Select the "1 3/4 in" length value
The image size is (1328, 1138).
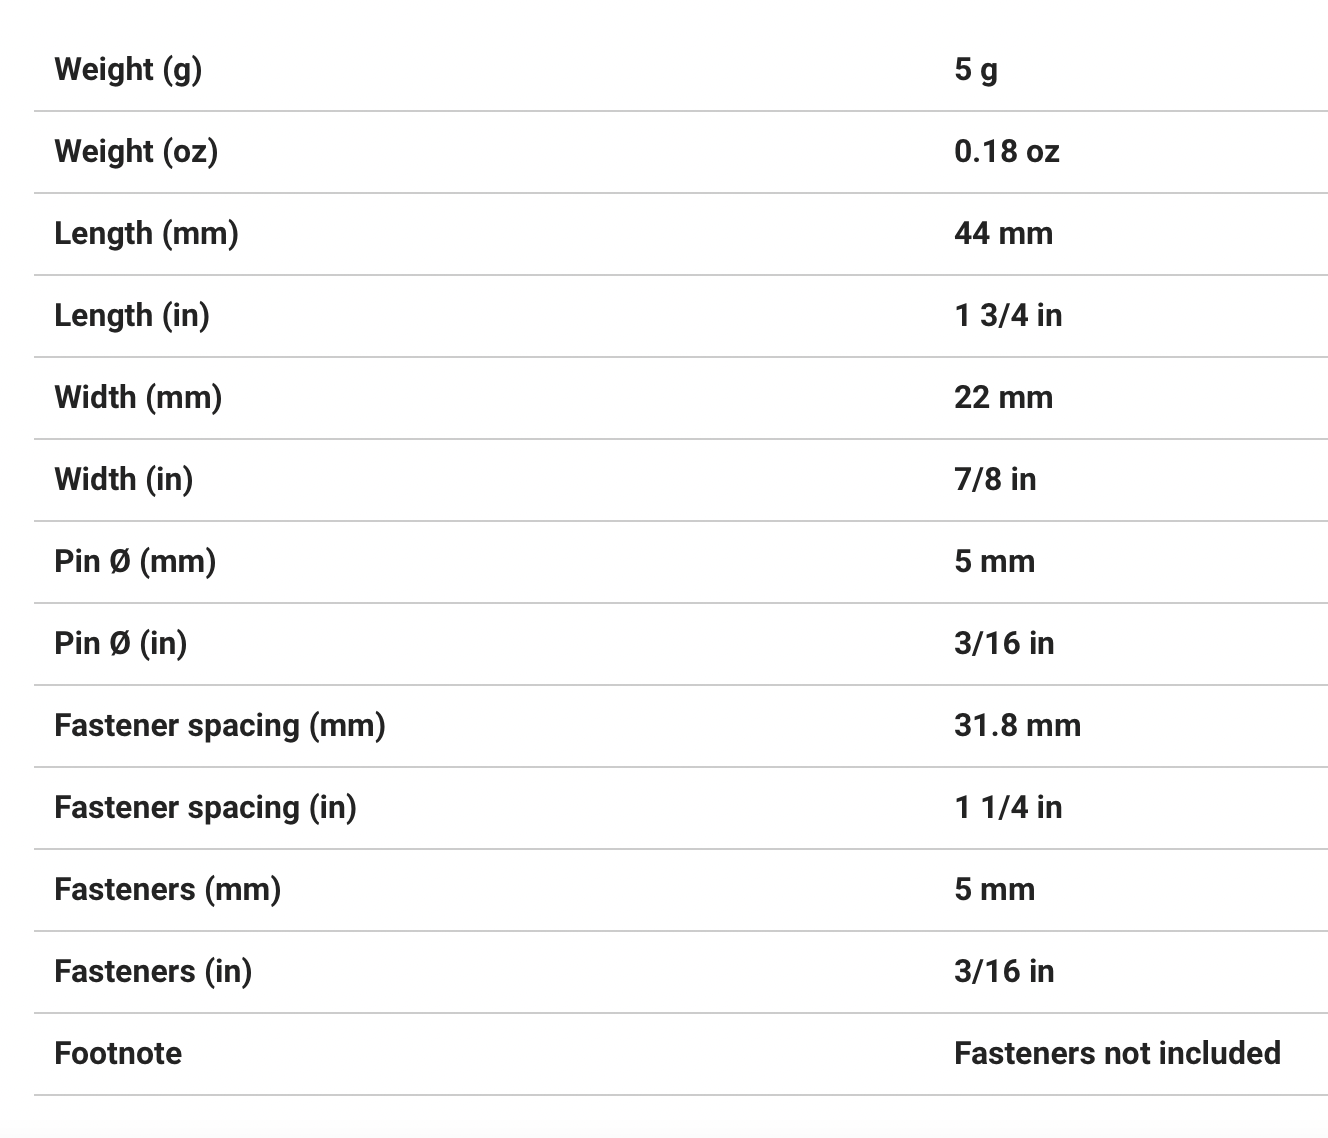1007,315
